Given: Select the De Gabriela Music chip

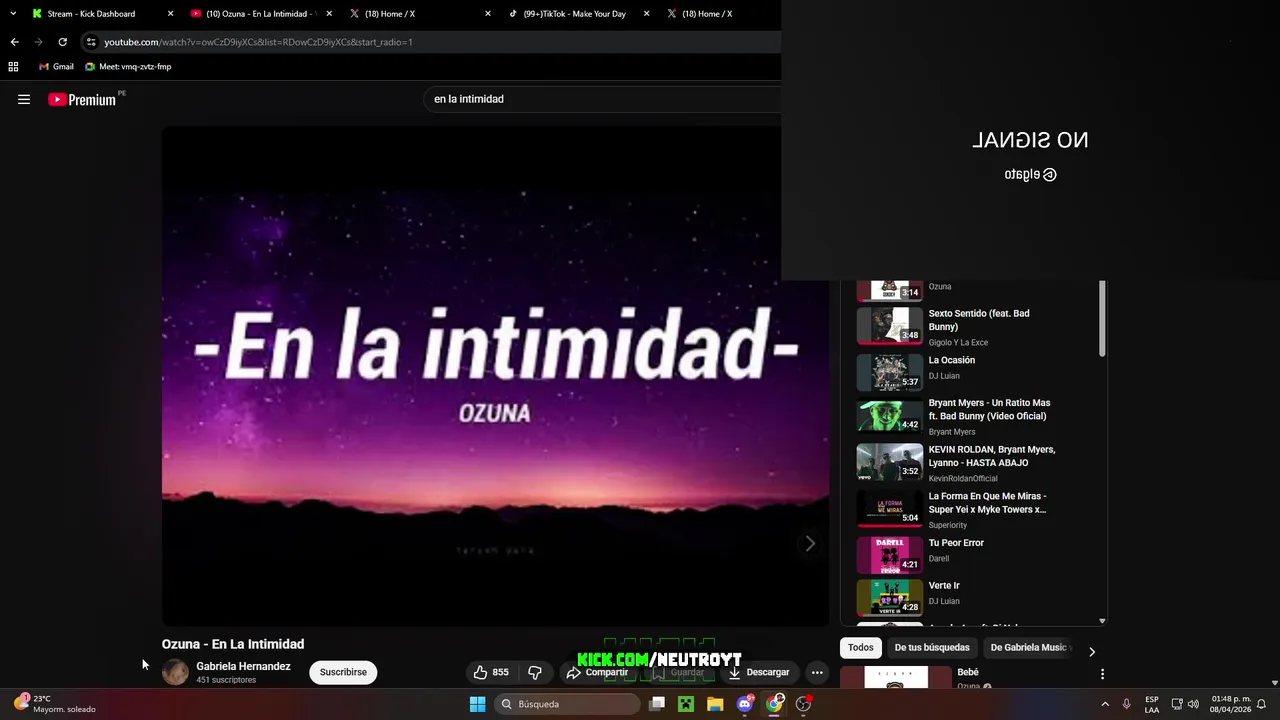Looking at the screenshot, I should point(1030,647).
